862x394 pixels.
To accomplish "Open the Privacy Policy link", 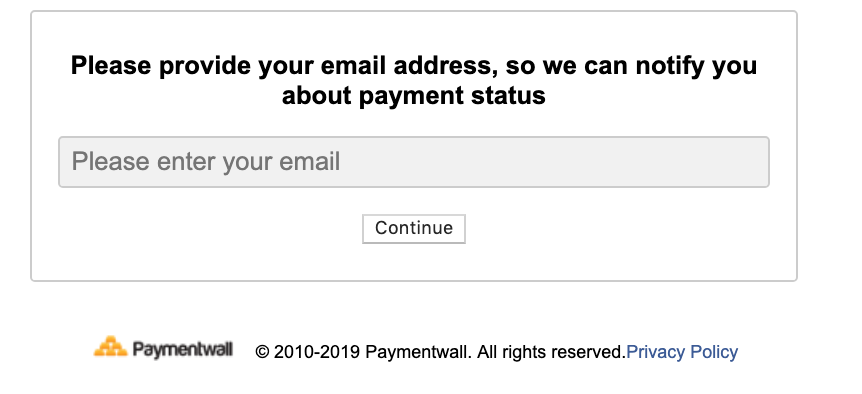I will [x=682, y=352].
